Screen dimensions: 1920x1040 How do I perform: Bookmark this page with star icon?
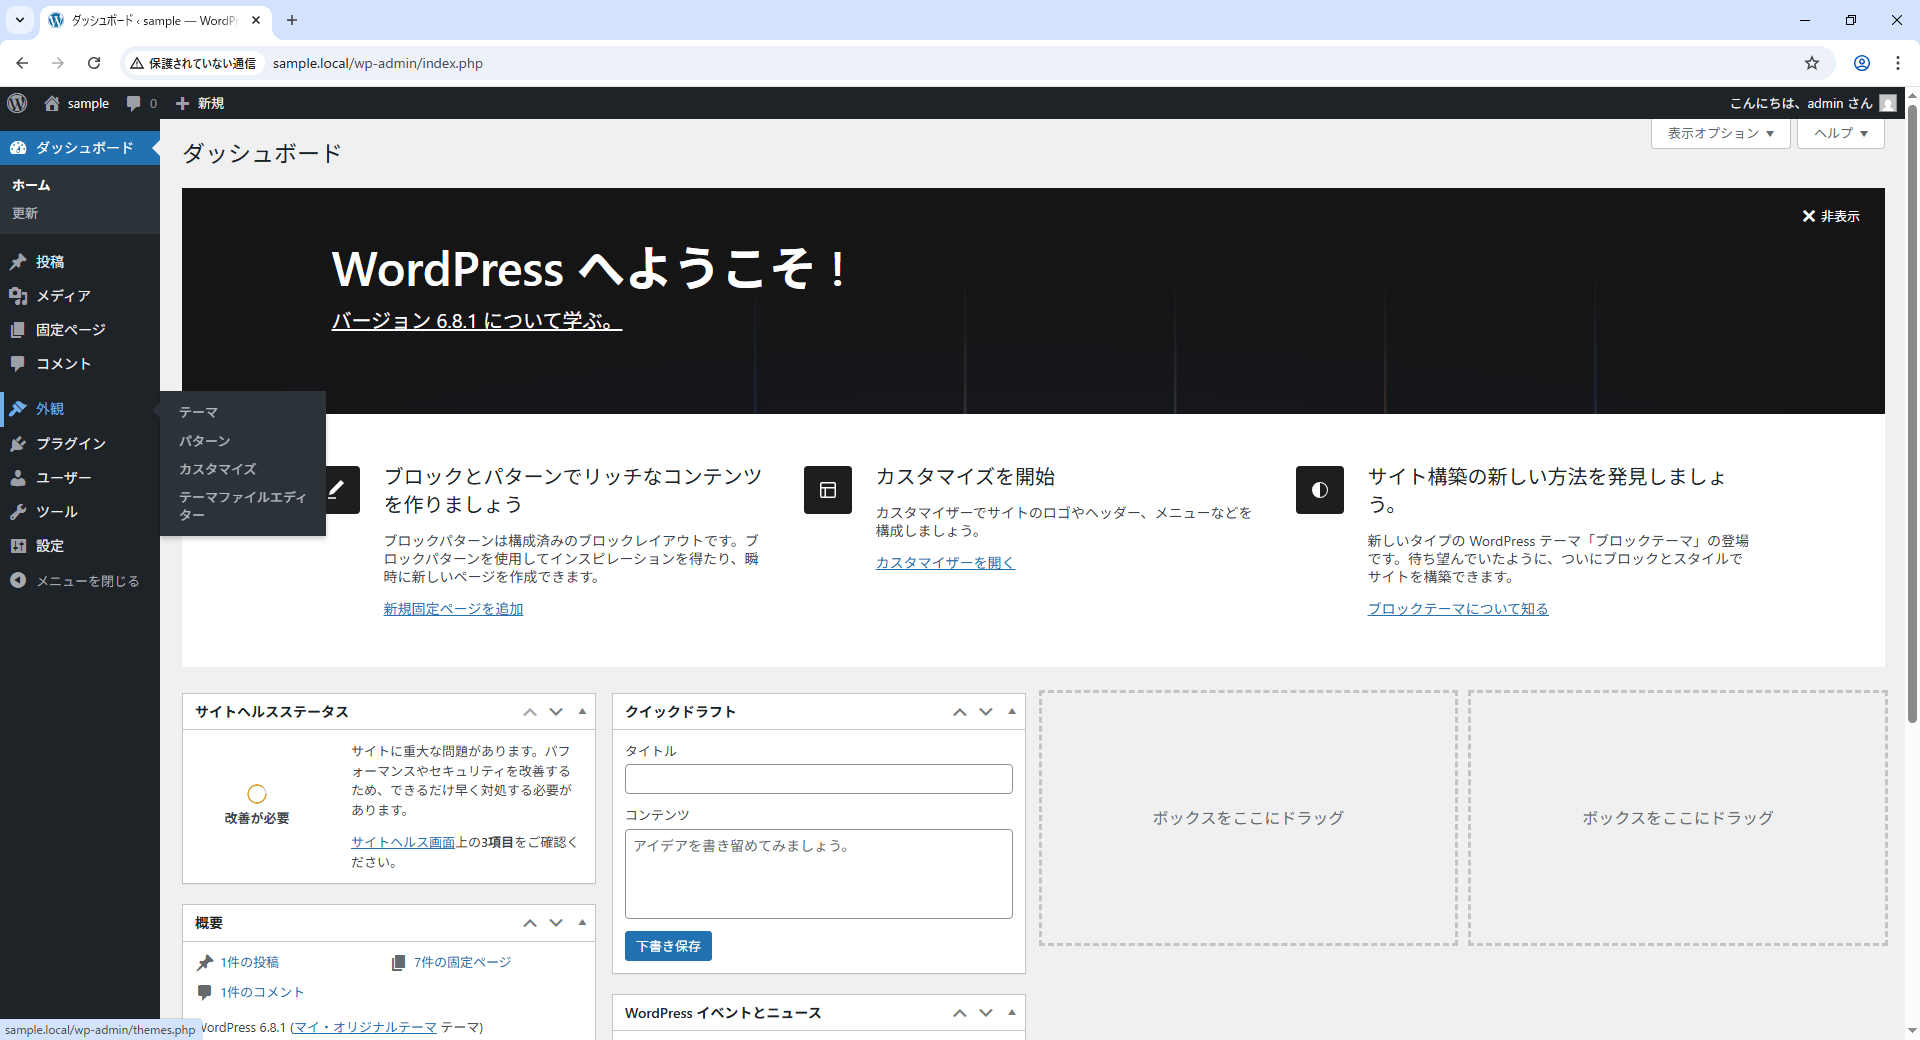[x=1812, y=63]
